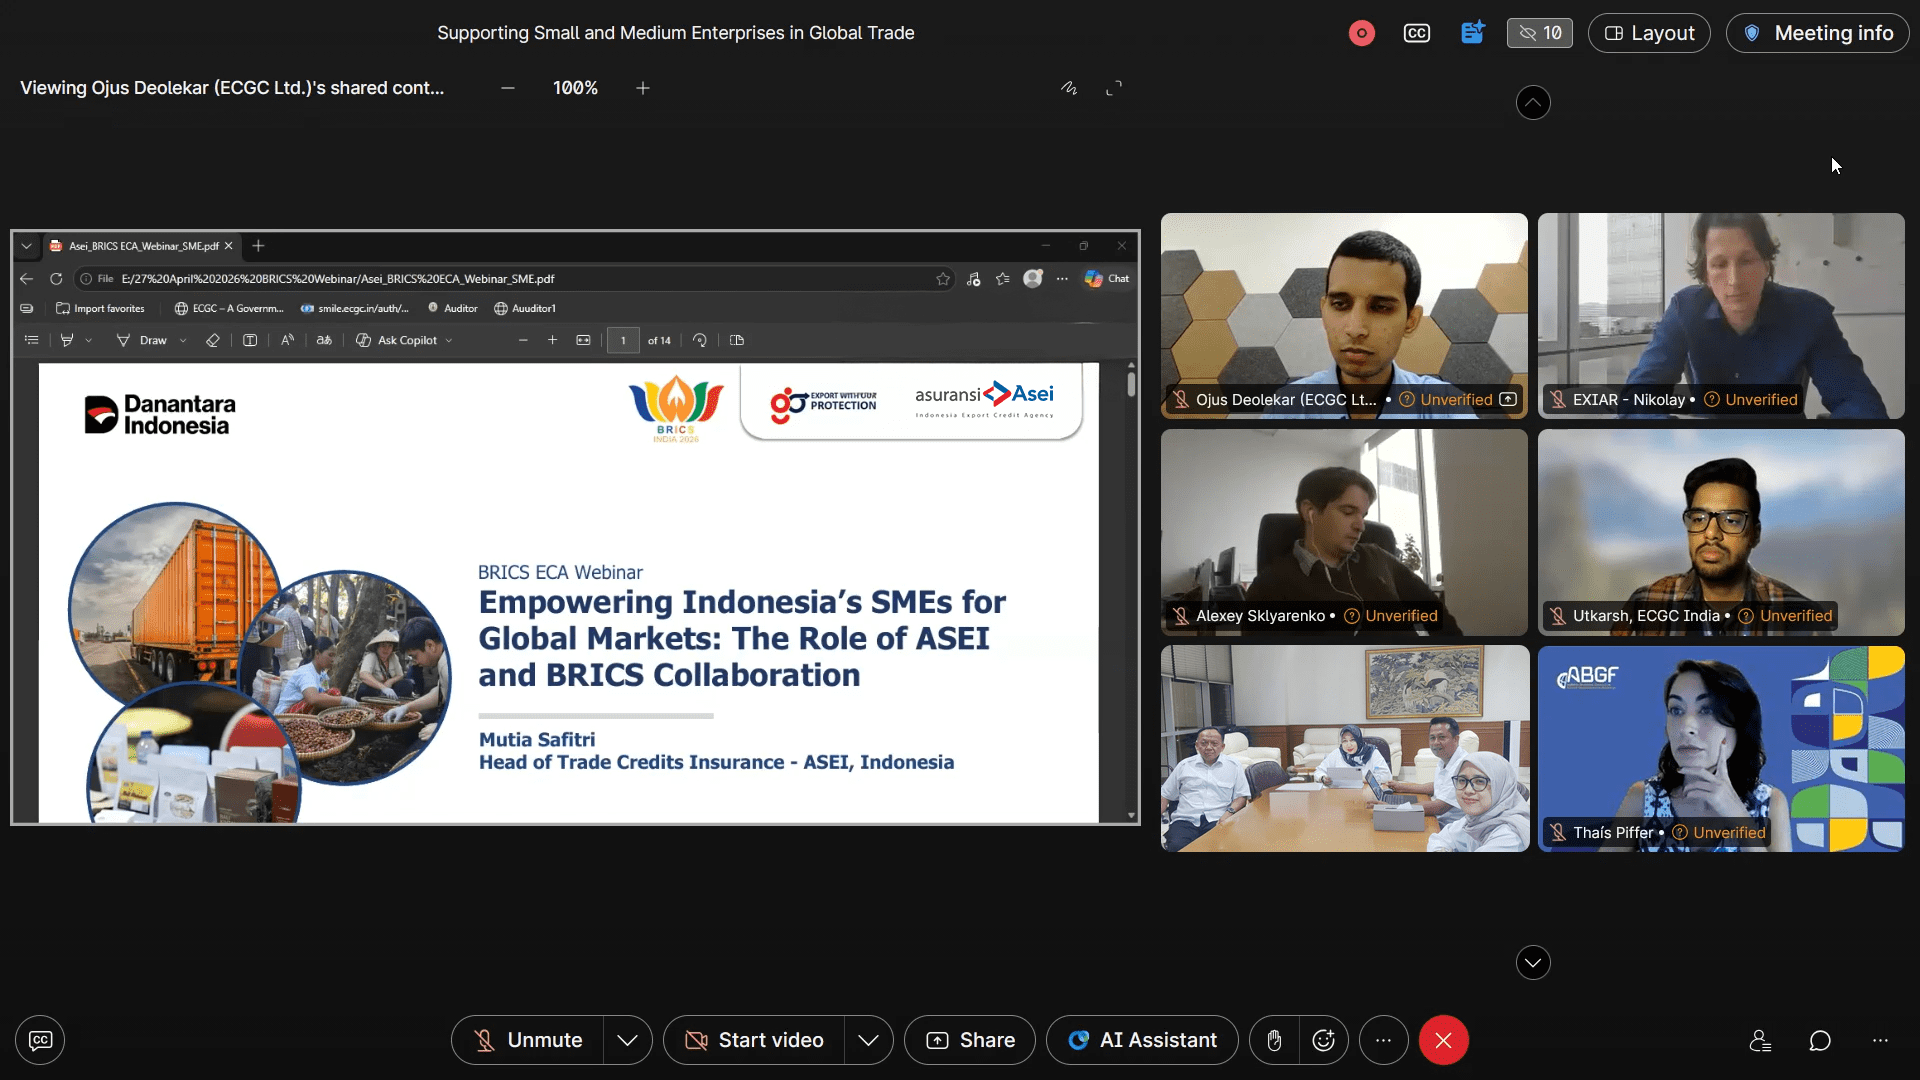This screenshot has height=1080, width=1920.
Task: Open smile.ecgc.in/auth bookmark
Action: [x=355, y=308]
